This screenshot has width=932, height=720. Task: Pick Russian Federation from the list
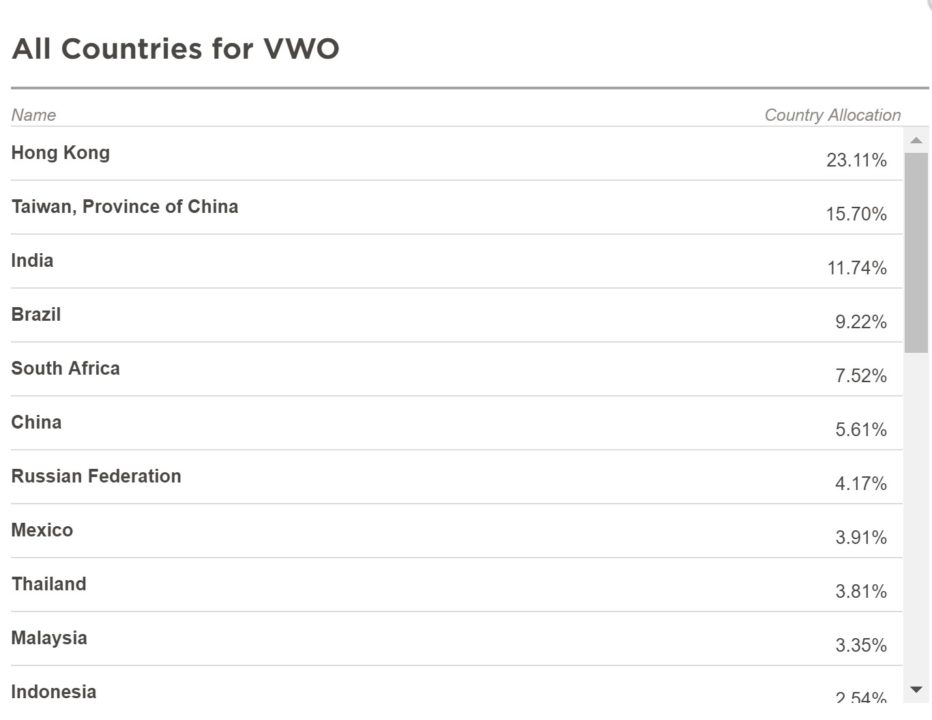(97, 477)
